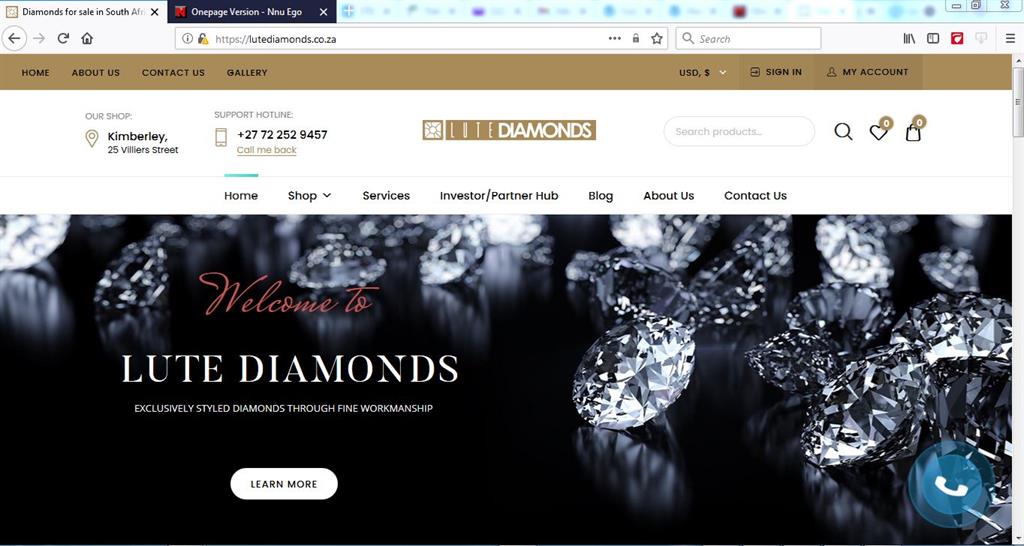Go to the browser home icon
This screenshot has width=1024, height=546.
pos(87,39)
